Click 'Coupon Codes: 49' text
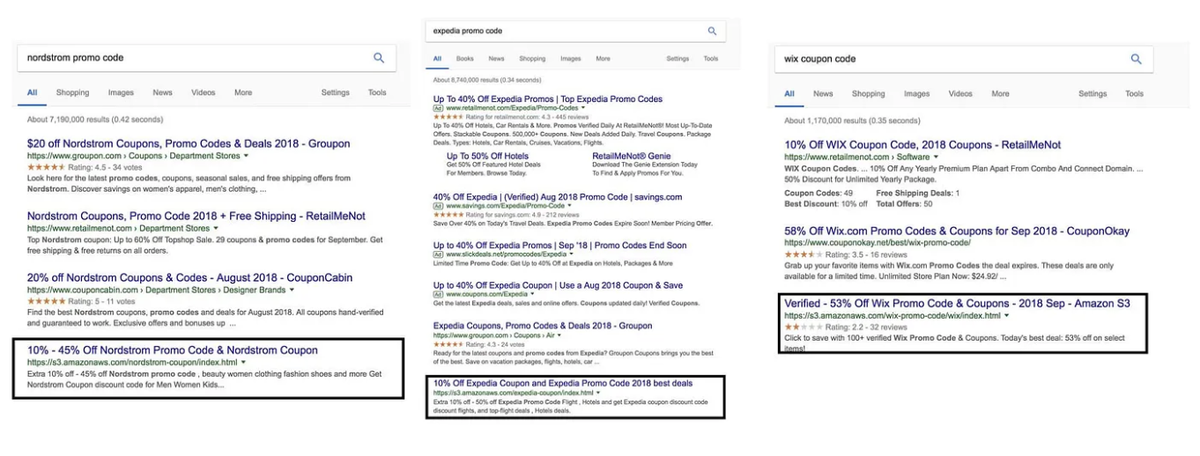This screenshot has height=456, width=1200. 819,193
